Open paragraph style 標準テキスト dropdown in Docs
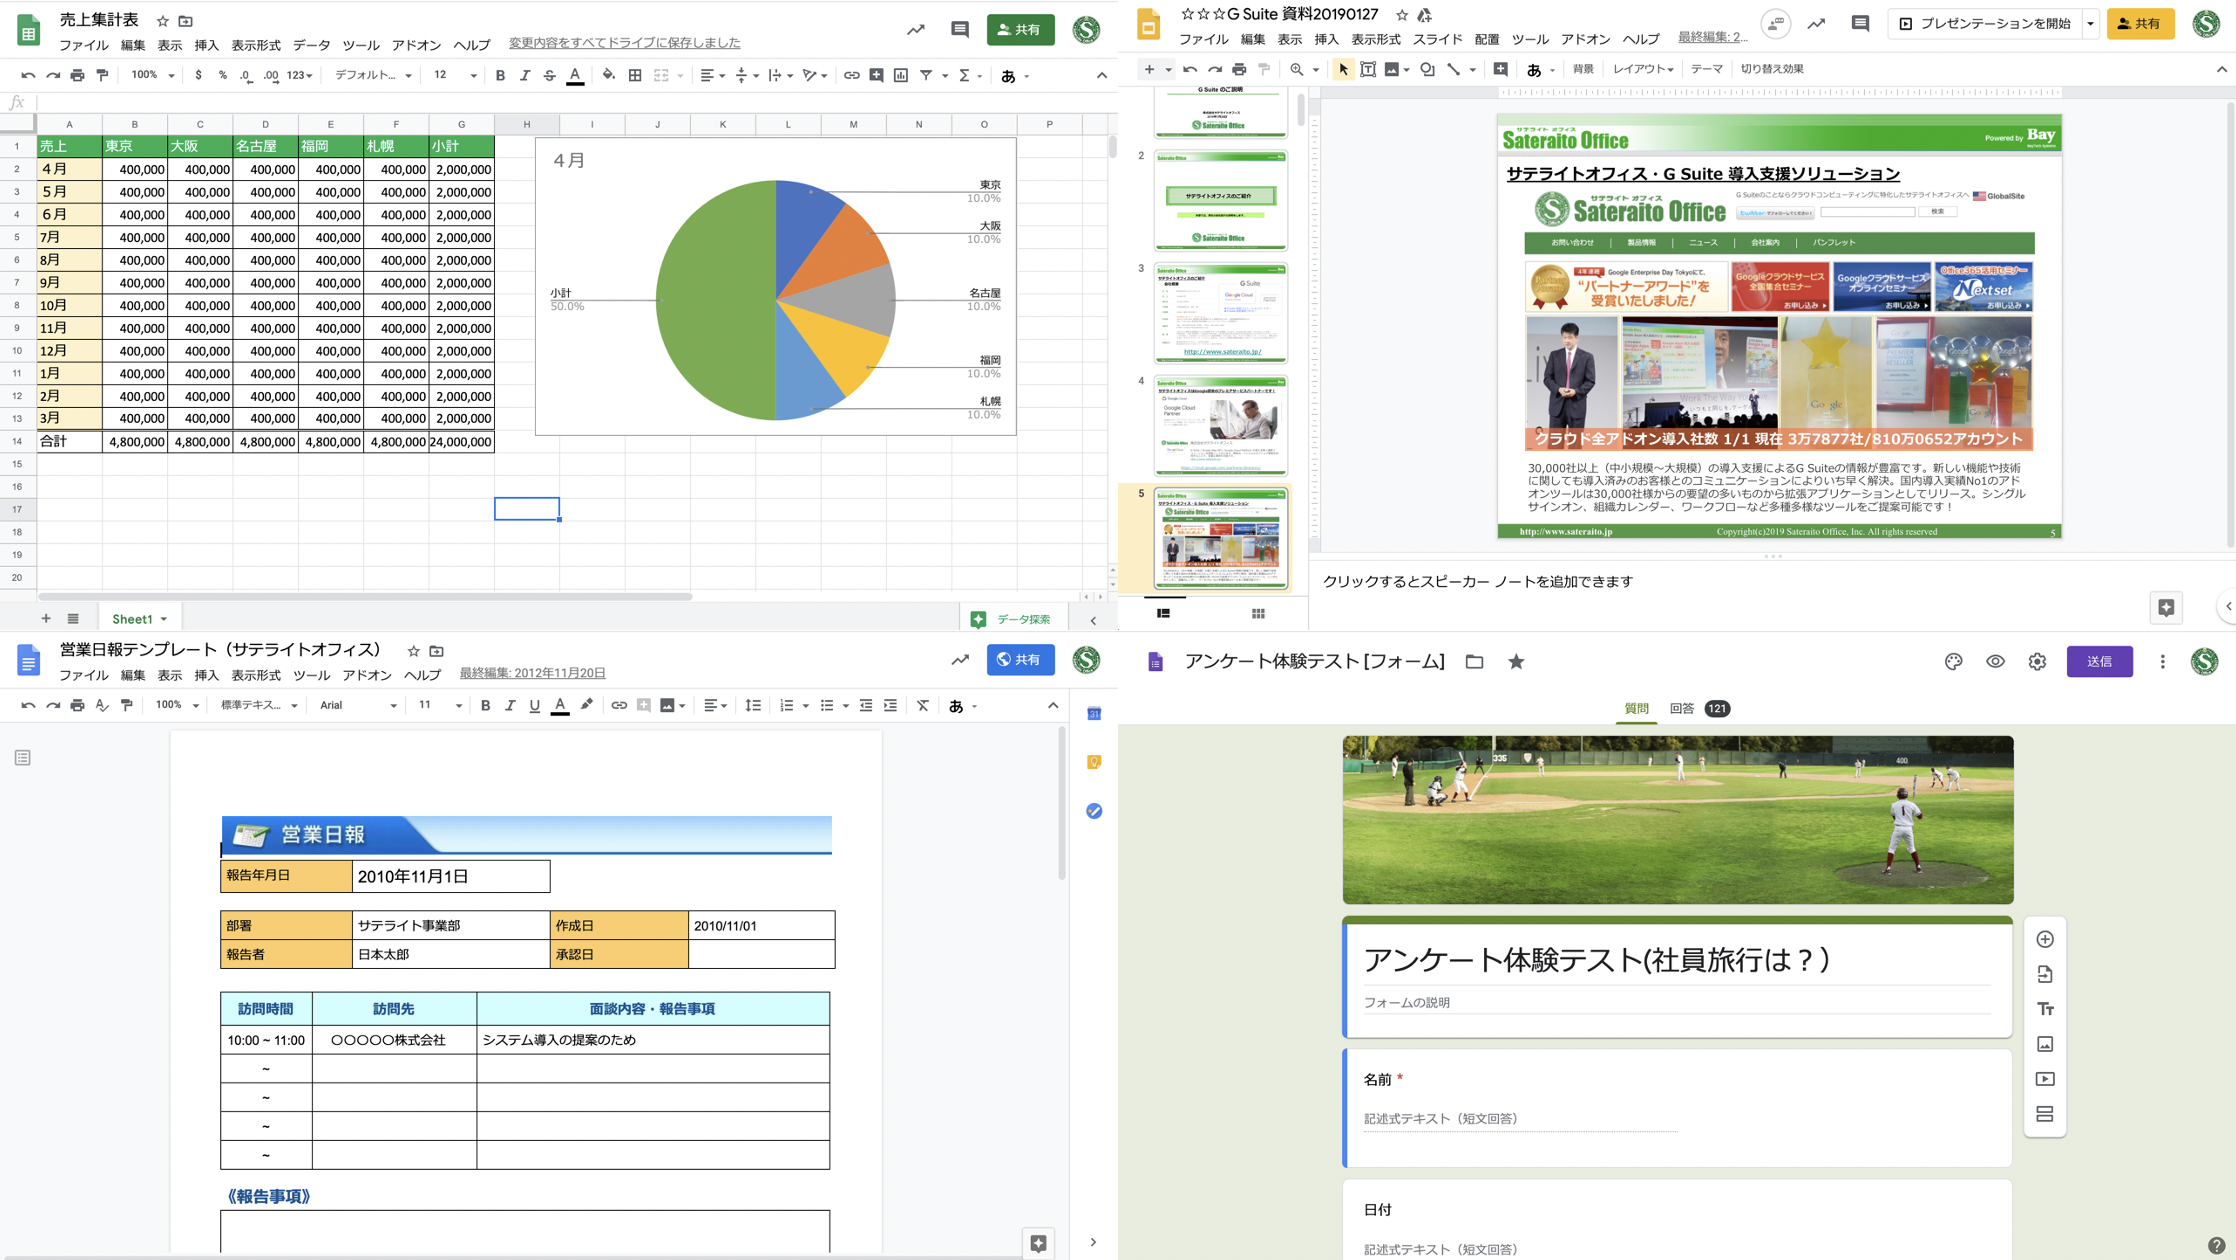Image resolution: width=2236 pixels, height=1260 pixels. tap(259, 705)
